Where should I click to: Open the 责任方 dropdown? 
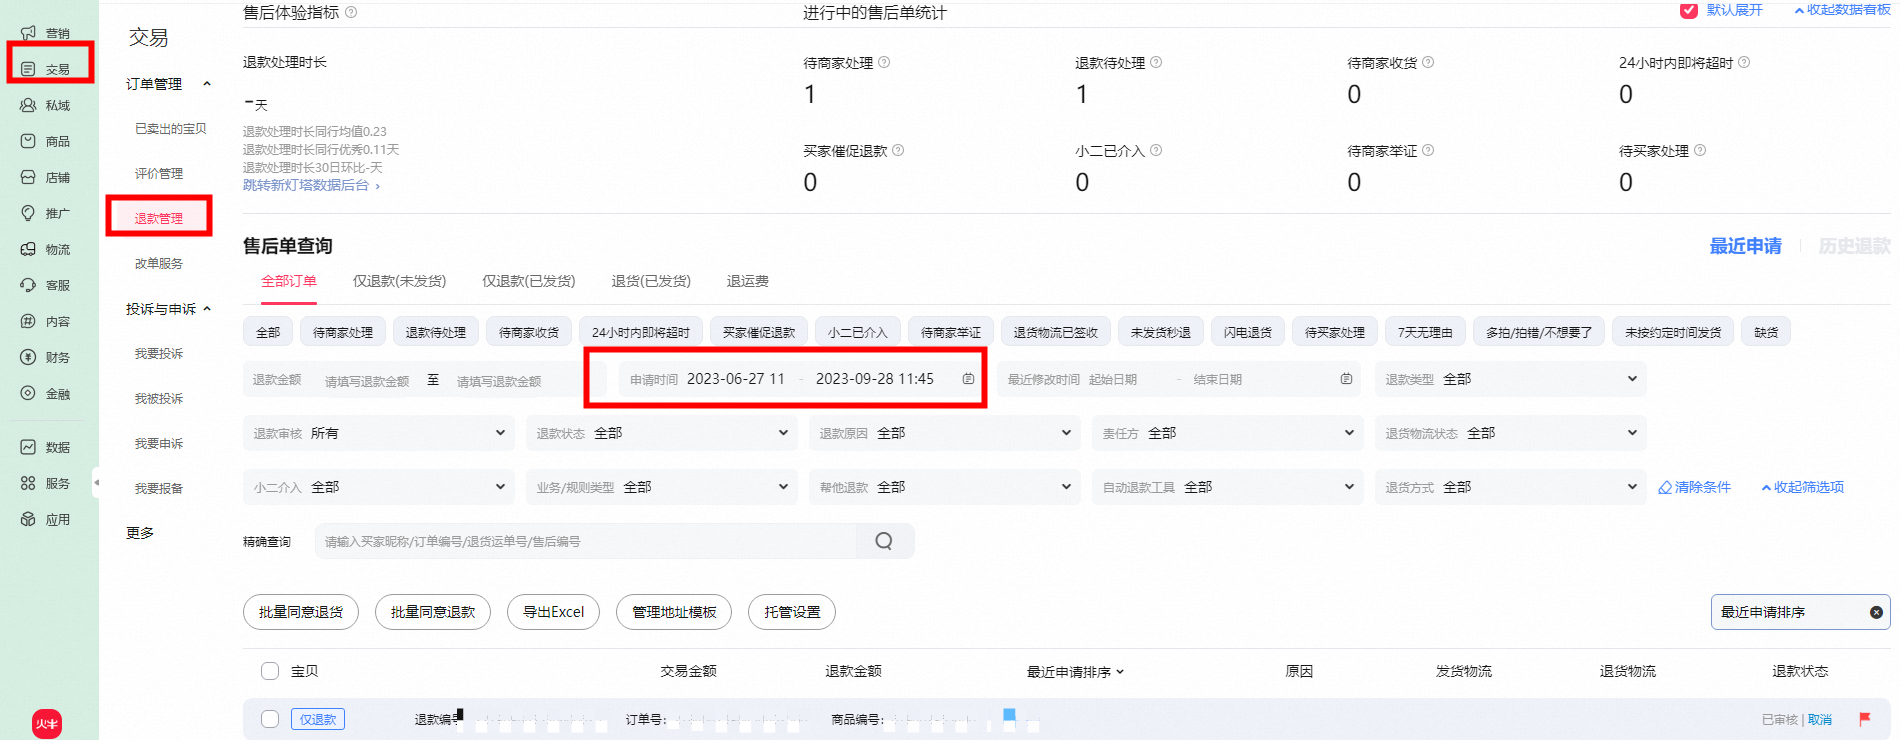1228,433
